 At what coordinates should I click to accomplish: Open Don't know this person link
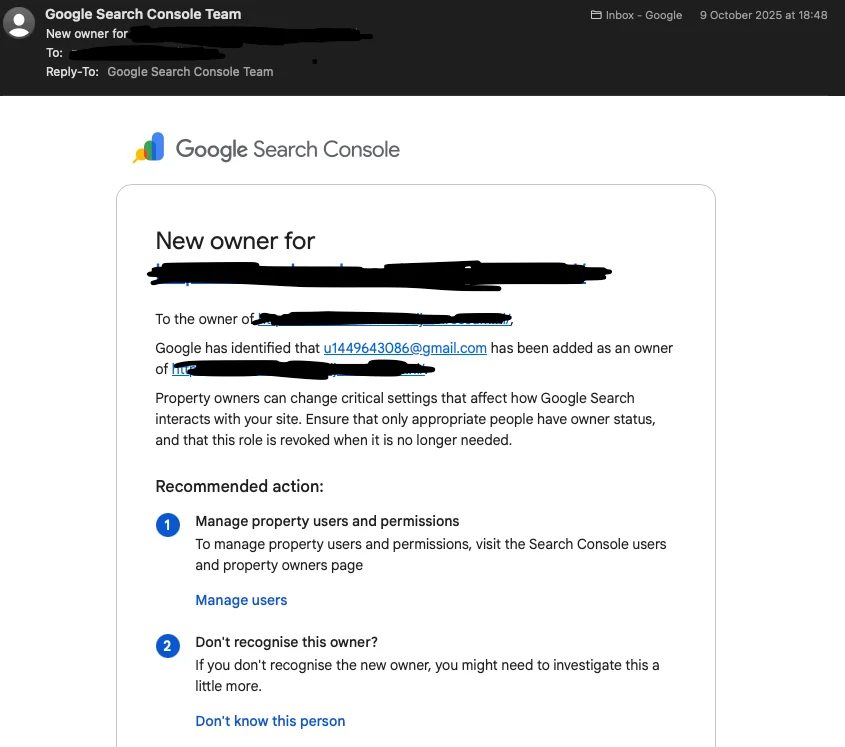(x=270, y=721)
